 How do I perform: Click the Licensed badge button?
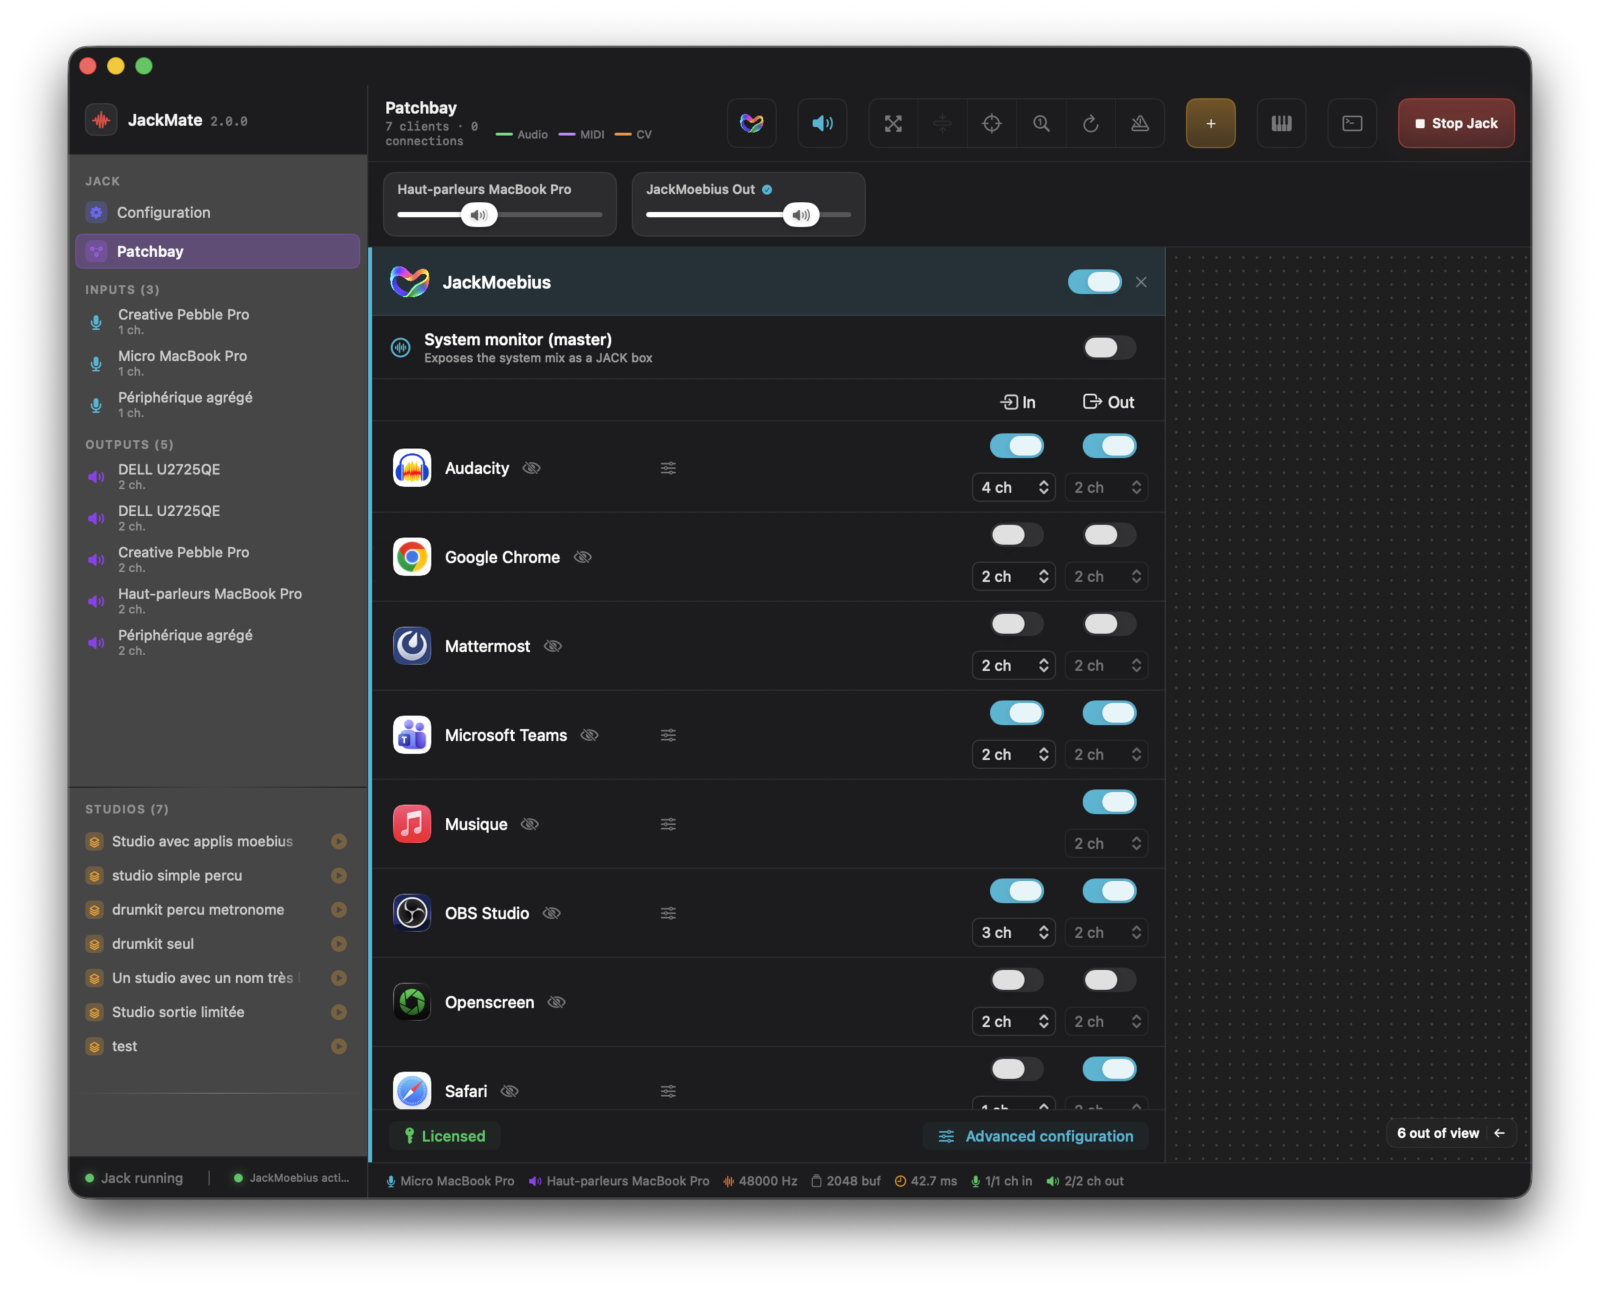444,1136
